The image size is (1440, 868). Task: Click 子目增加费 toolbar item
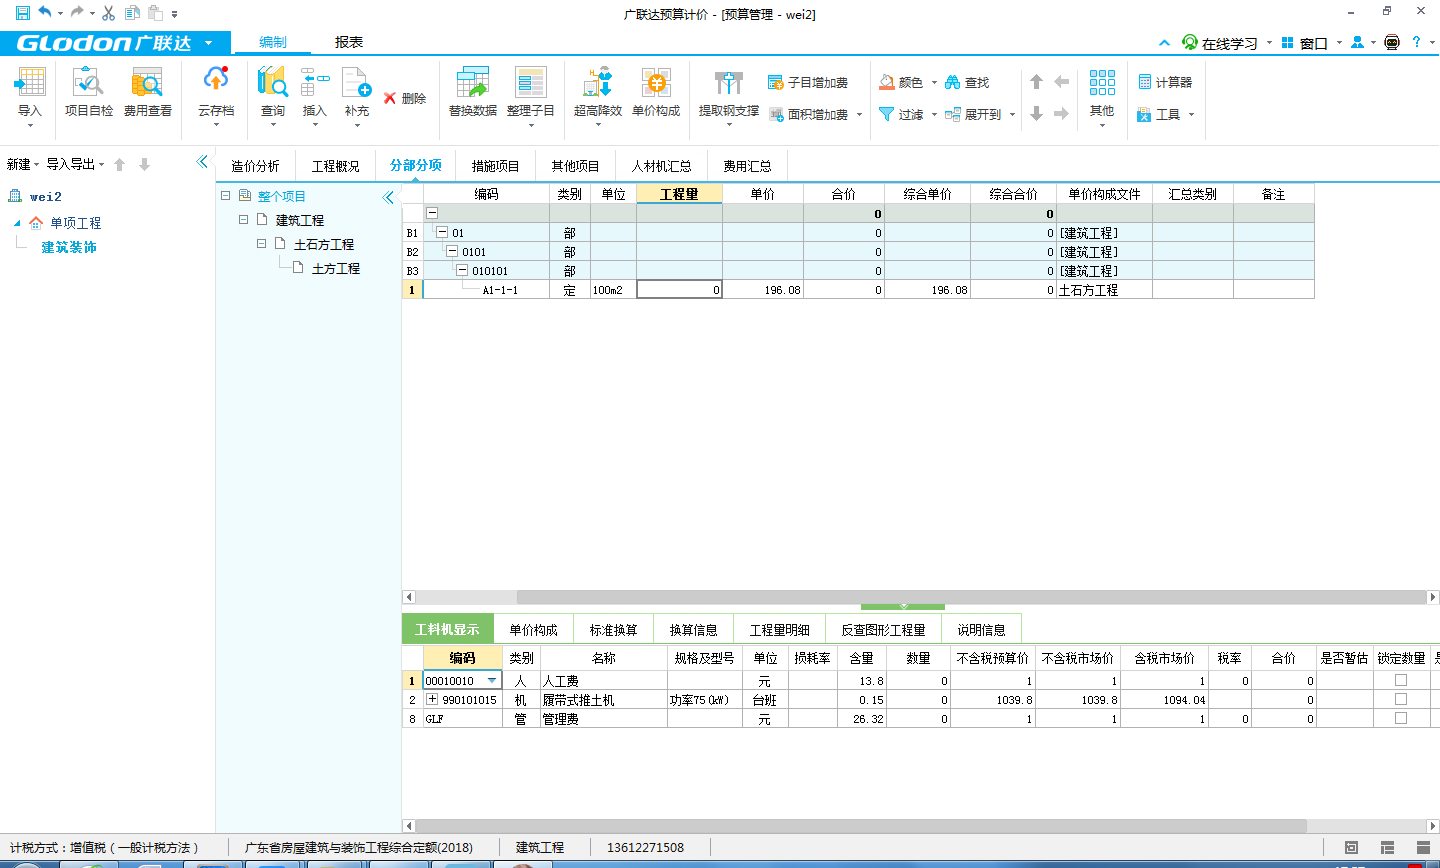(x=808, y=83)
